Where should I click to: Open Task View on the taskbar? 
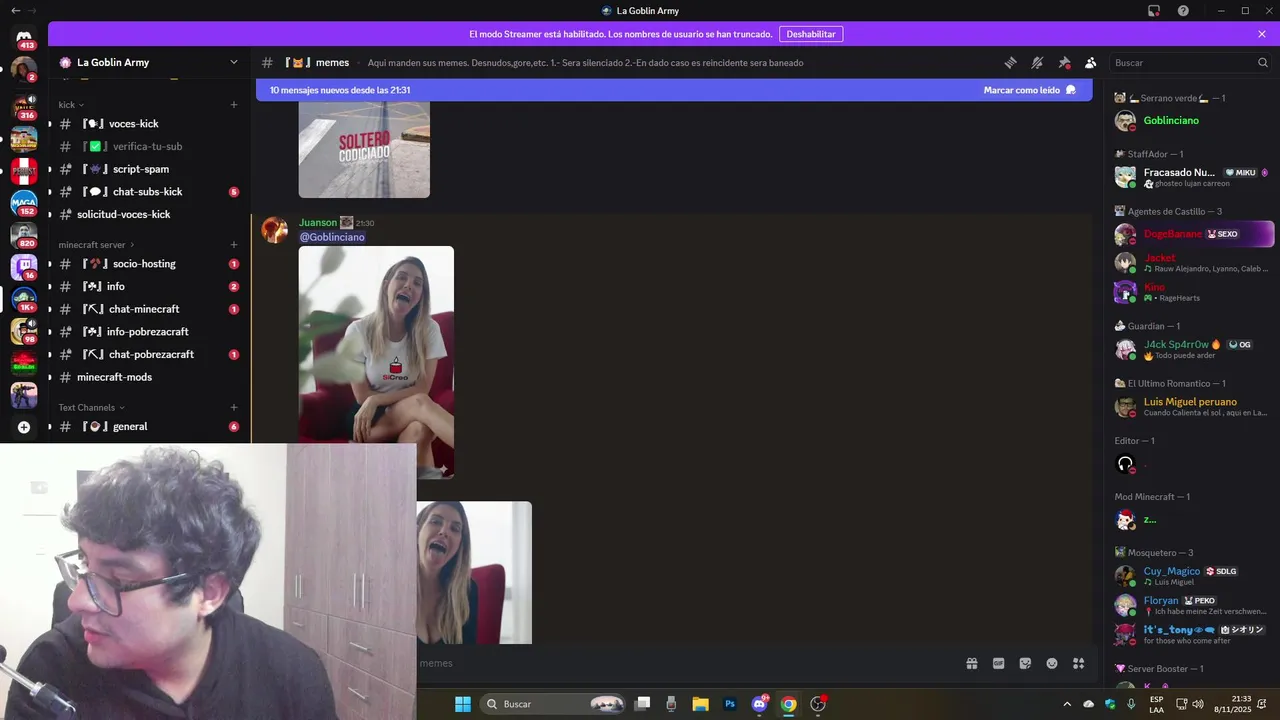(x=643, y=704)
